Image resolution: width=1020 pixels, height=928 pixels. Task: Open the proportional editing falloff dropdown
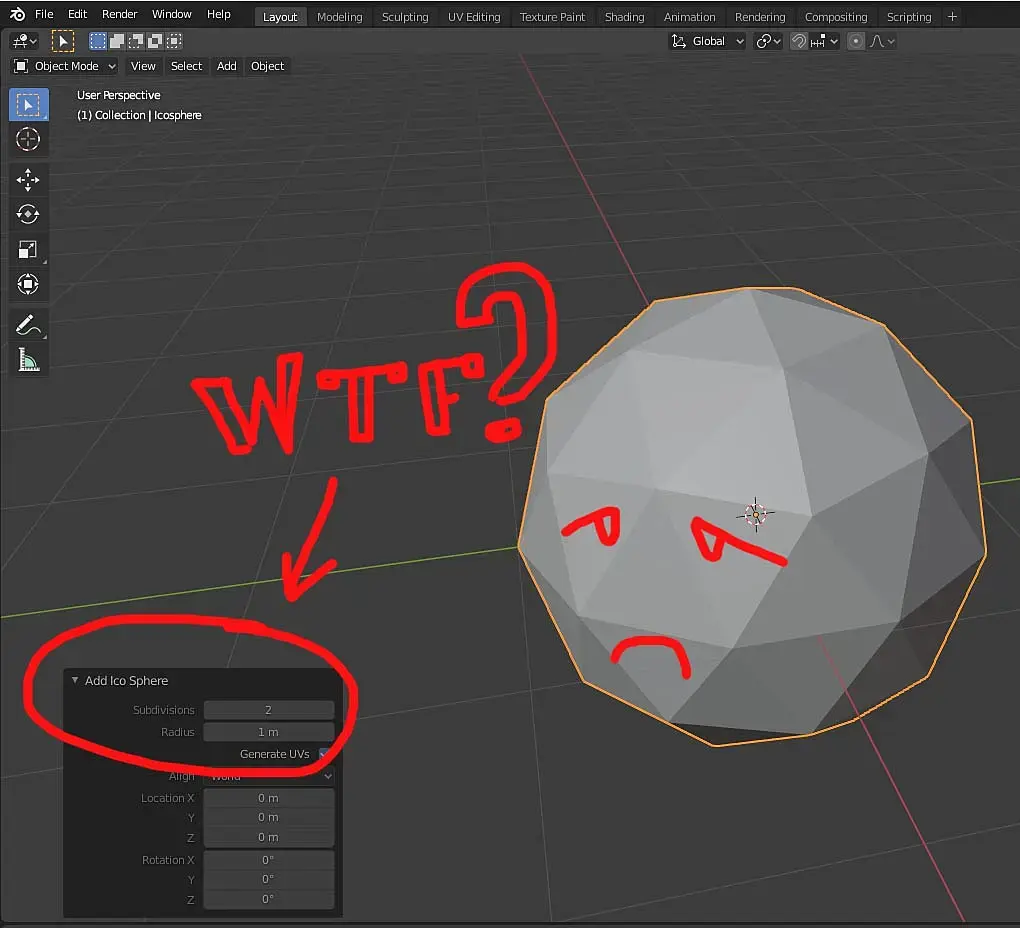882,41
